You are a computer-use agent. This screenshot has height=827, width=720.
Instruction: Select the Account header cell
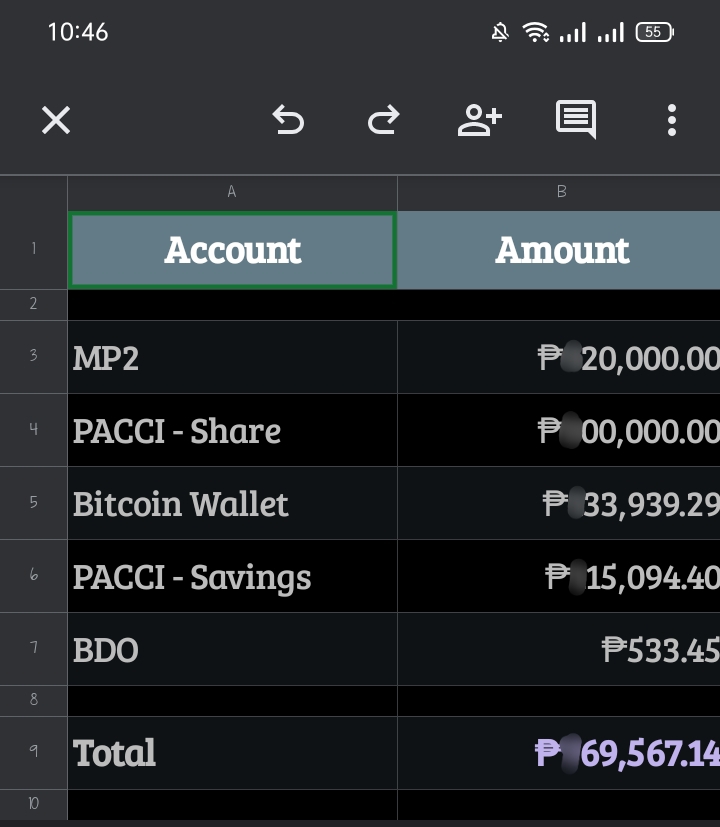point(232,249)
